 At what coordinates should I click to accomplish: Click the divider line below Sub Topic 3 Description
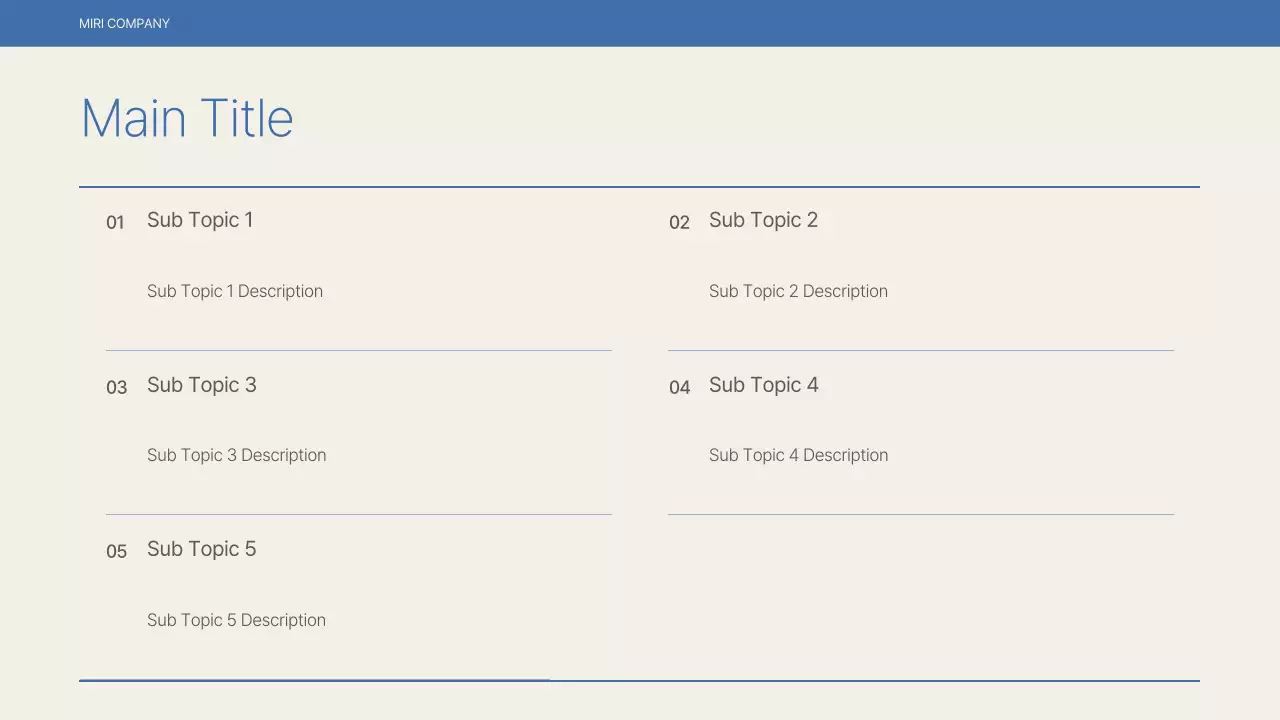coord(358,514)
